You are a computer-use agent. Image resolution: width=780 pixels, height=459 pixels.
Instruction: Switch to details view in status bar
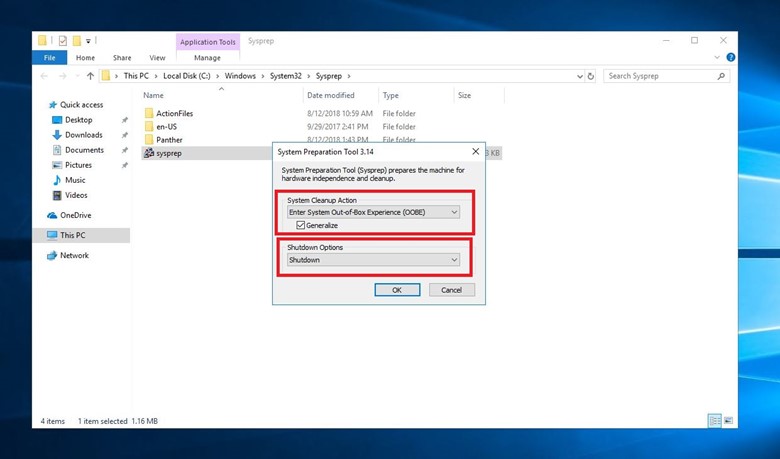[714, 420]
